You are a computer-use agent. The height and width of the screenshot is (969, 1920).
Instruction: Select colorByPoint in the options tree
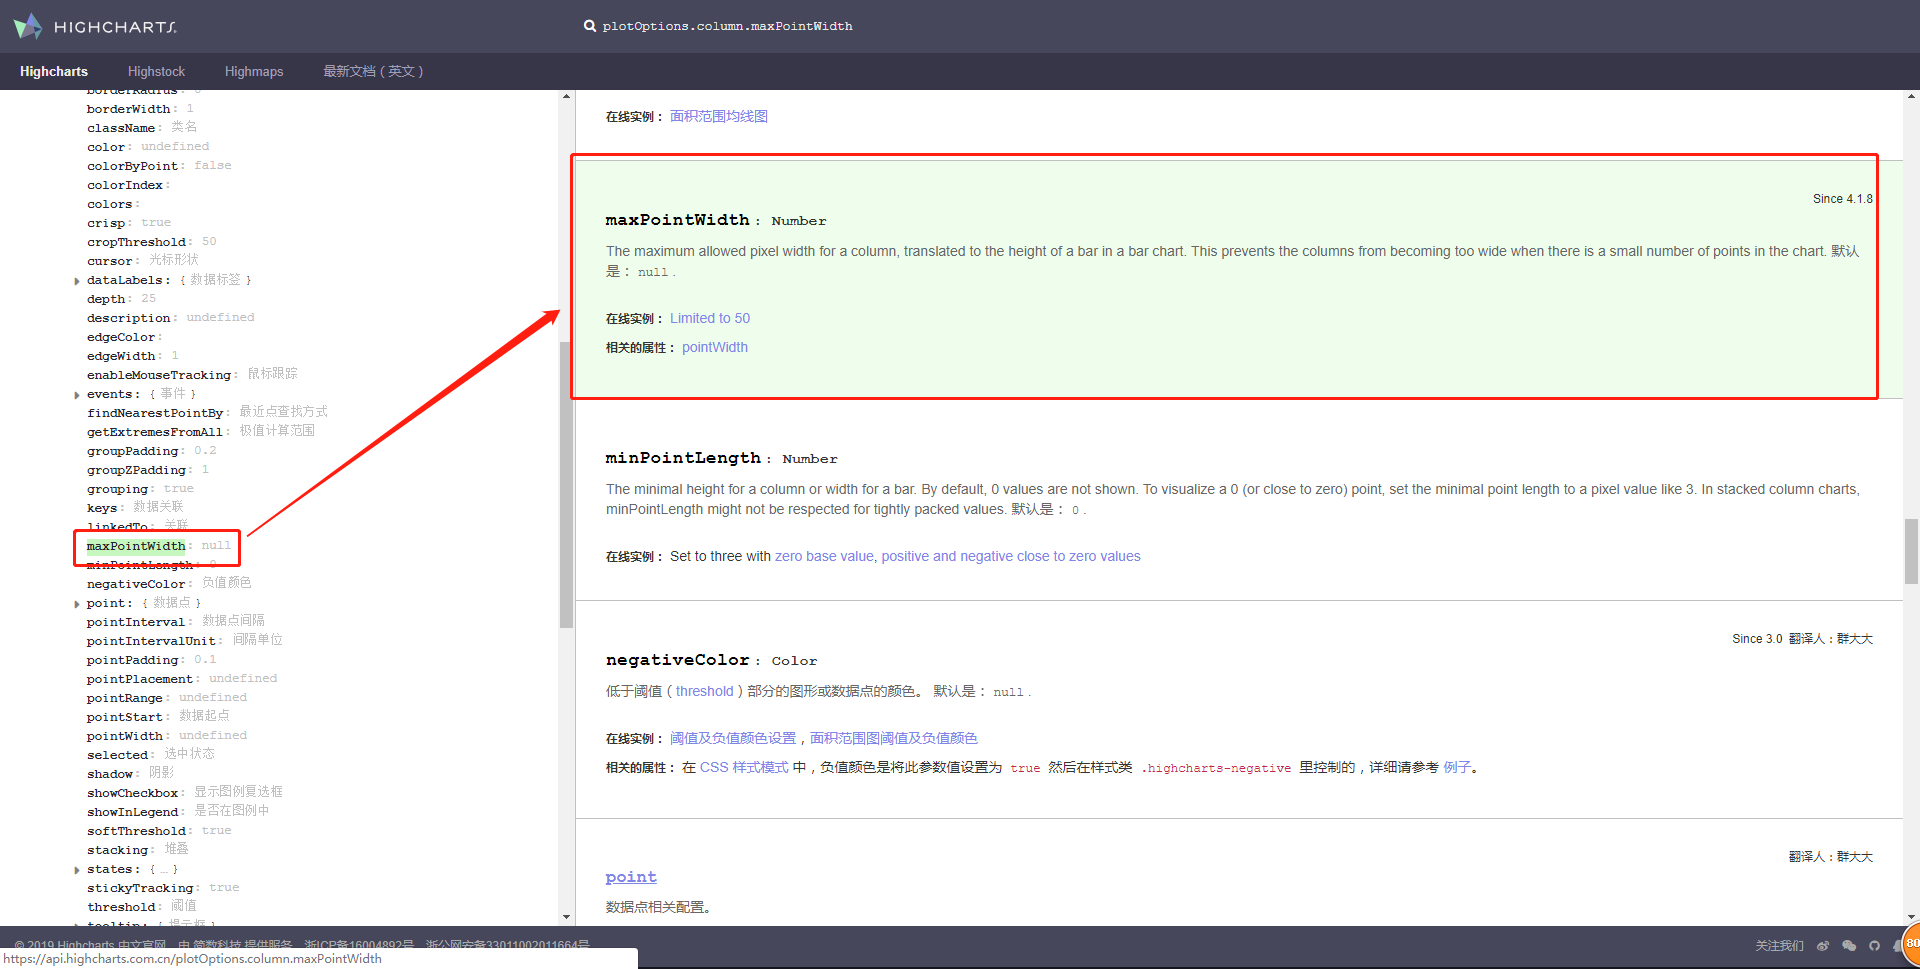coord(132,166)
